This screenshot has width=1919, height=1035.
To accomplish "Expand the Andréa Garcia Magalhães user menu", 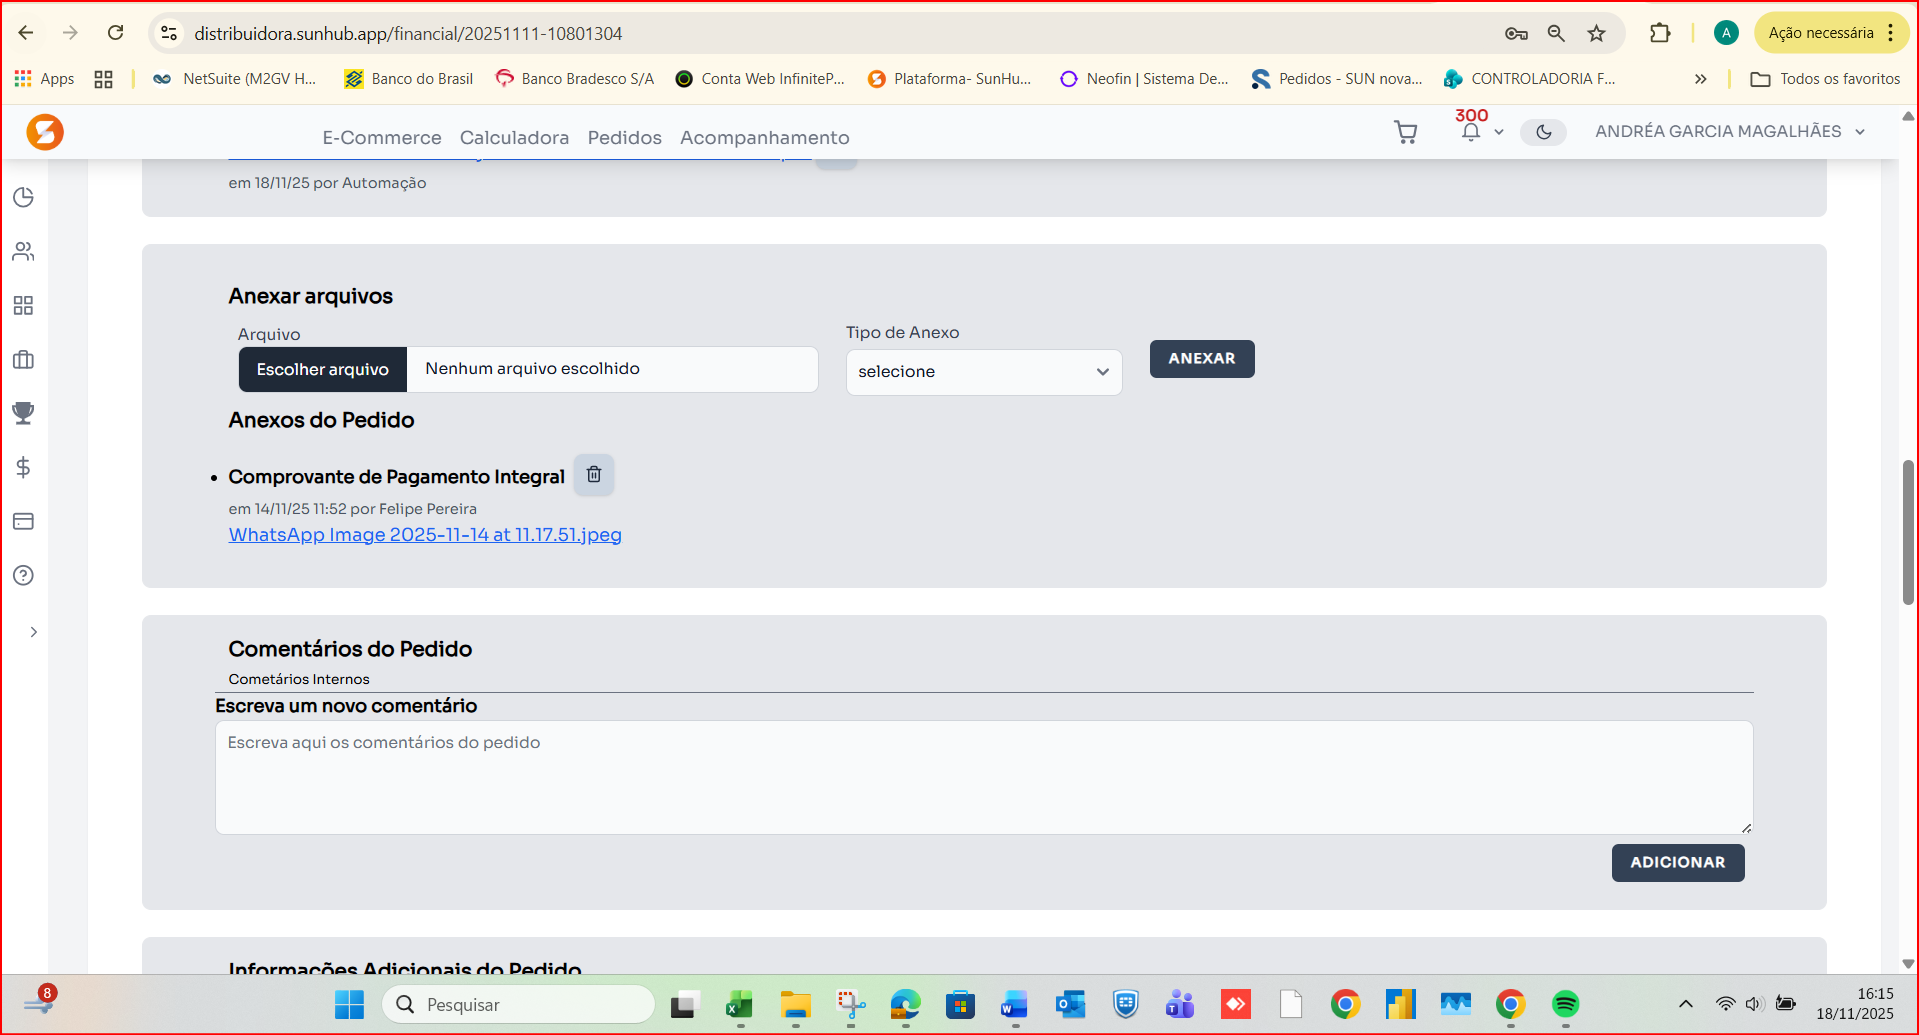I will [1729, 132].
